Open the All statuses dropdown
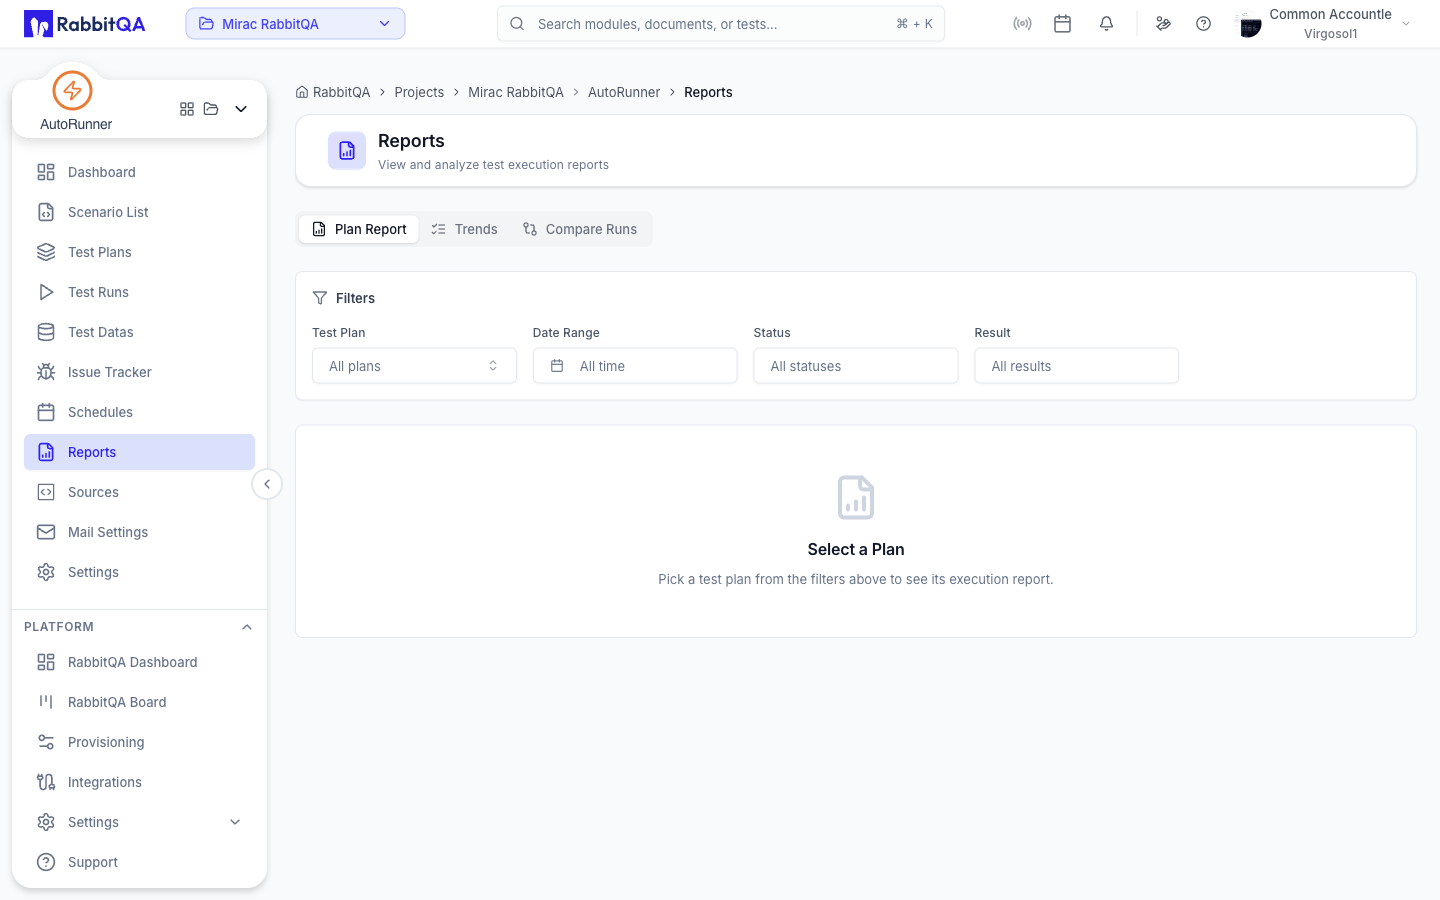 (856, 366)
